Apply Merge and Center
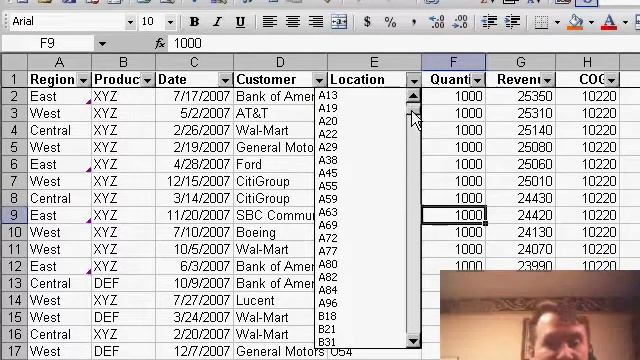640x360 pixels. pyautogui.click(x=339, y=22)
